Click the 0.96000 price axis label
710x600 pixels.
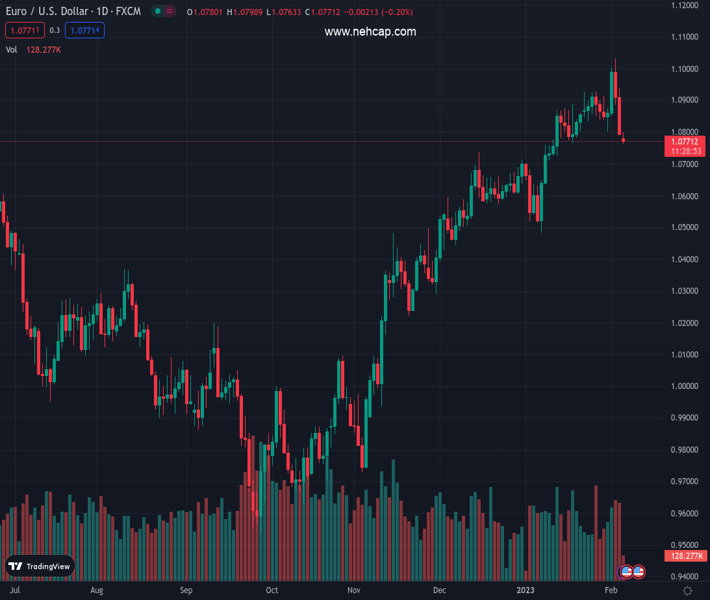pyautogui.click(x=685, y=514)
